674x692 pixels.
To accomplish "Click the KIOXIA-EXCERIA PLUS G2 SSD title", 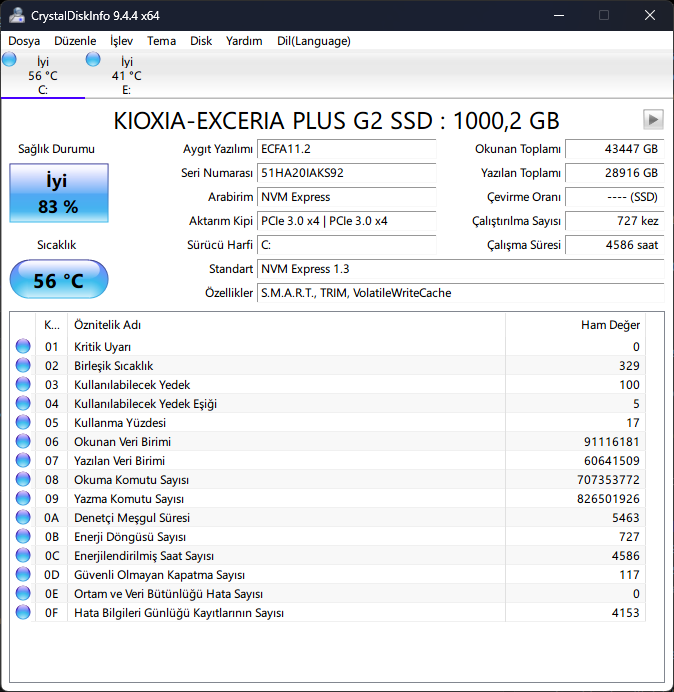I will (x=336, y=120).
